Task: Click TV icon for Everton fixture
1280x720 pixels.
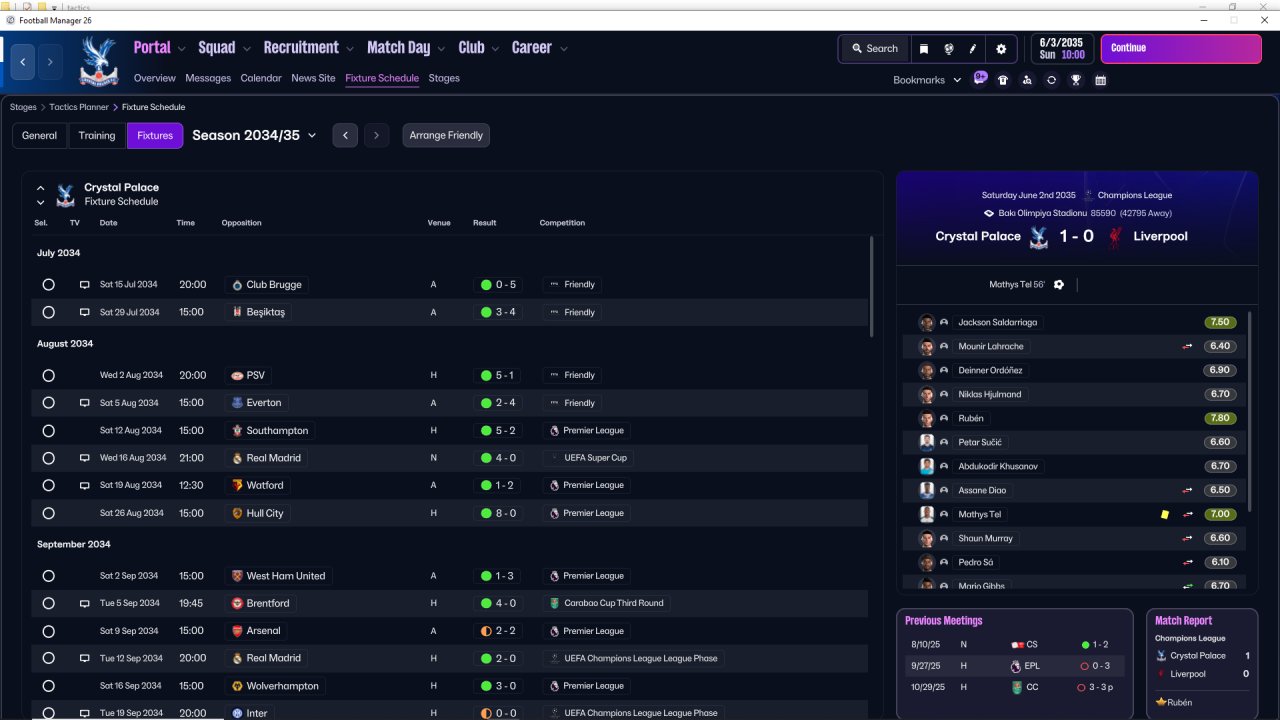Action: [x=85, y=403]
